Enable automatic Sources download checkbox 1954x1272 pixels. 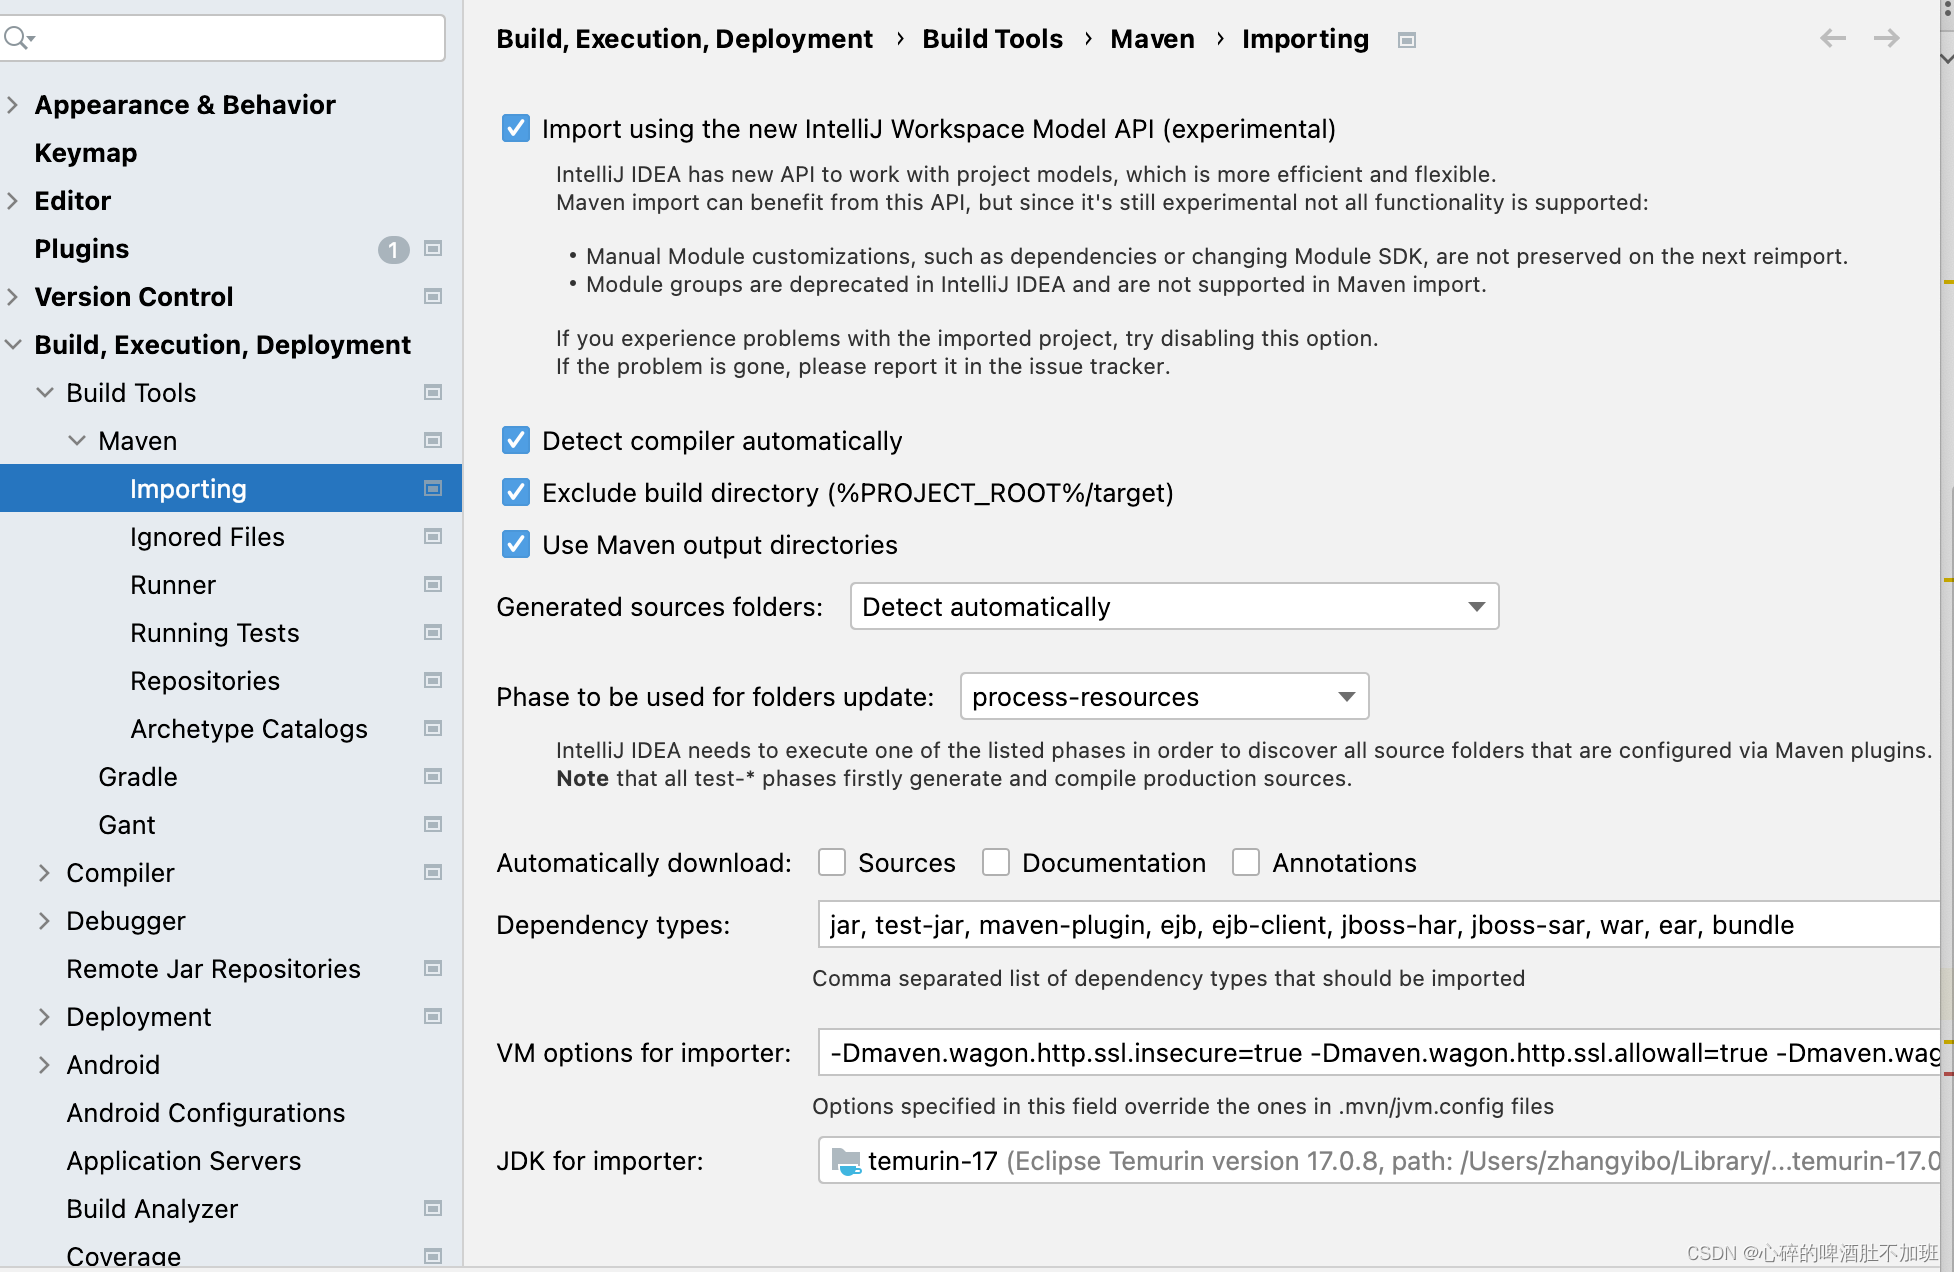tap(832, 862)
